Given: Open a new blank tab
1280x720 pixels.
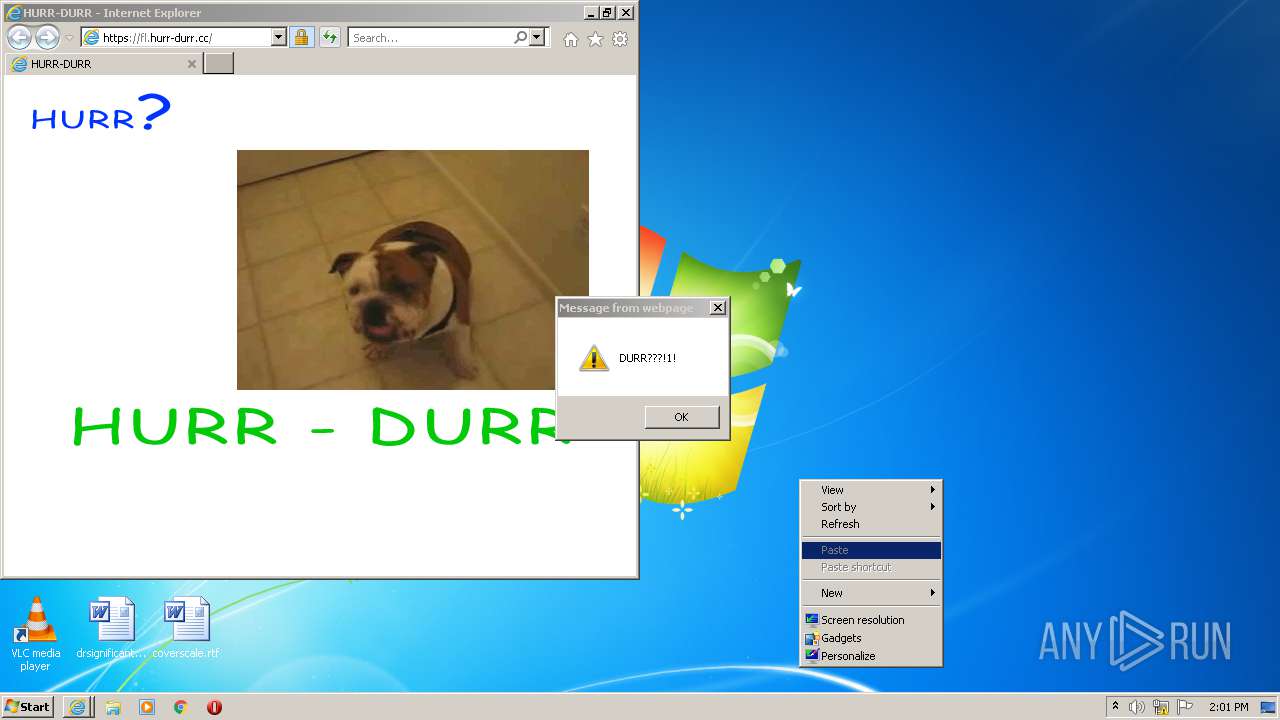Looking at the screenshot, I should pyautogui.click(x=218, y=64).
